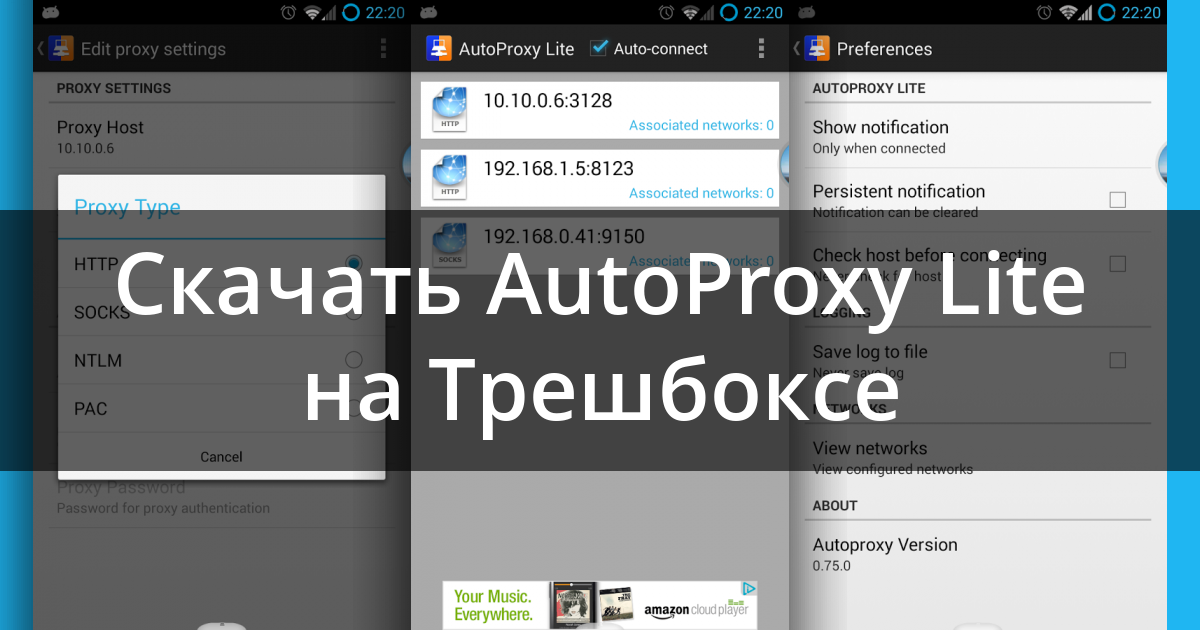1200x630 pixels.
Task: Enable the Save log to file checkbox
Action: click(x=1118, y=360)
